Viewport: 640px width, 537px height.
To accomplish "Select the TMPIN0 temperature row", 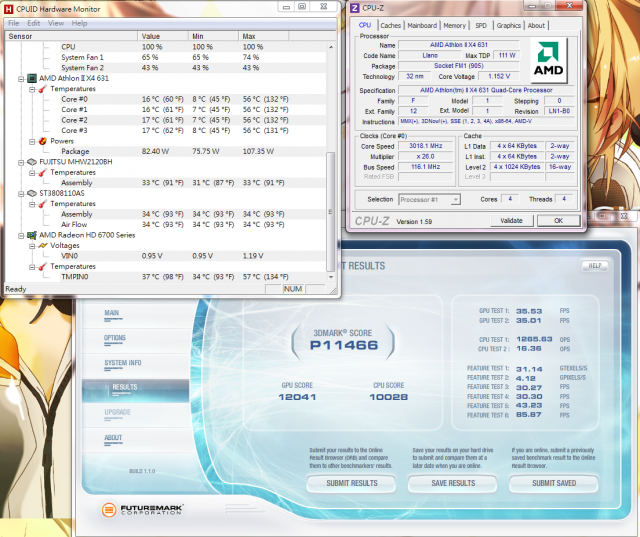I will 165,277.
